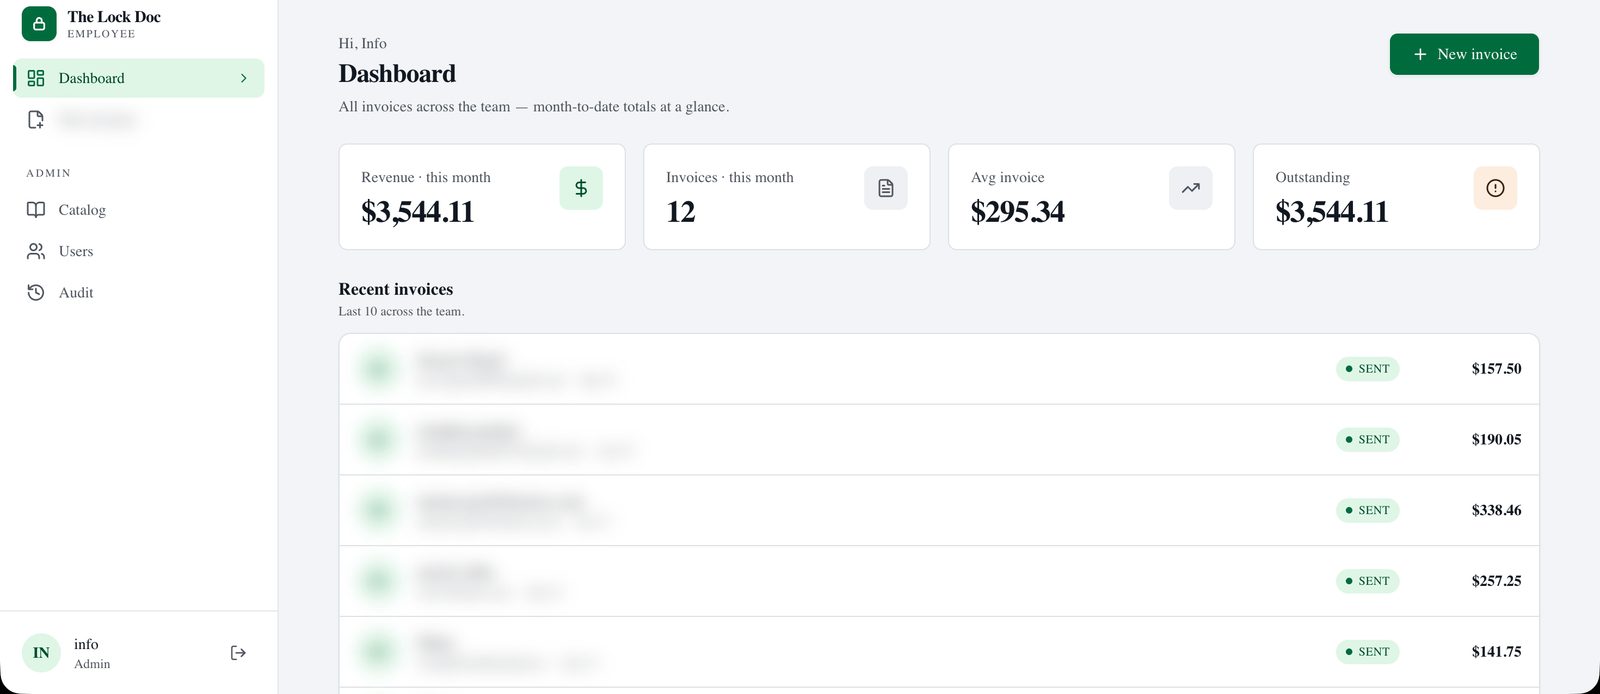Click The Lock Doc padlock logo
This screenshot has width=1600, height=694.
click(39, 24)
